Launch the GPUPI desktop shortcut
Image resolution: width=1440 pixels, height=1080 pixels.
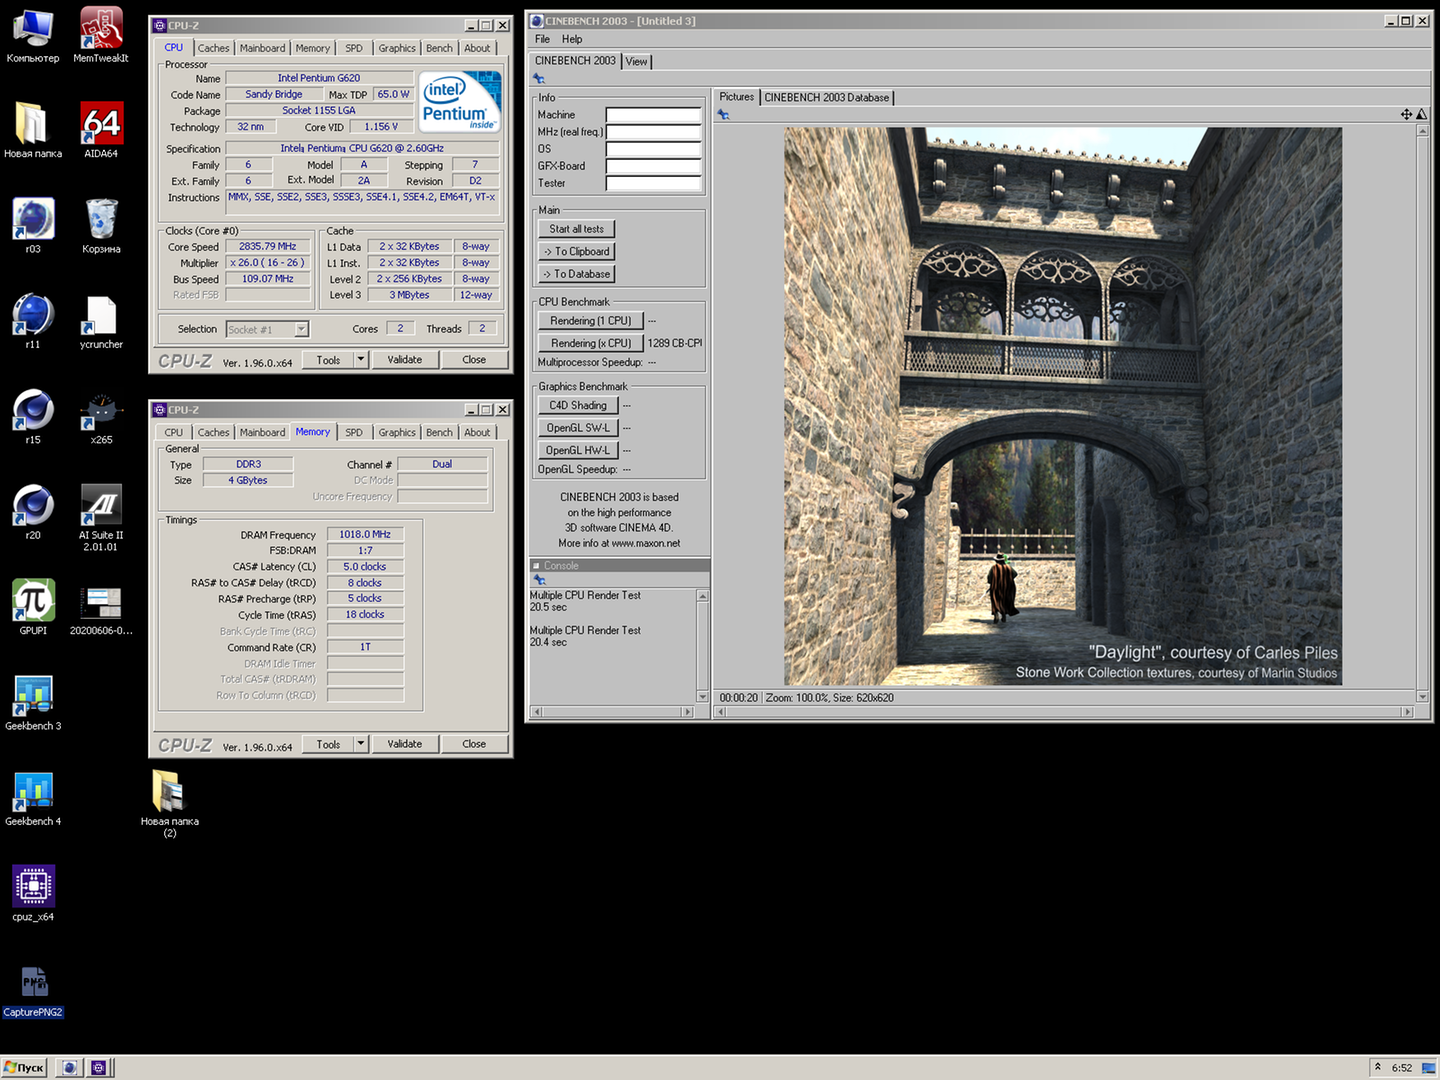(33, 607)
